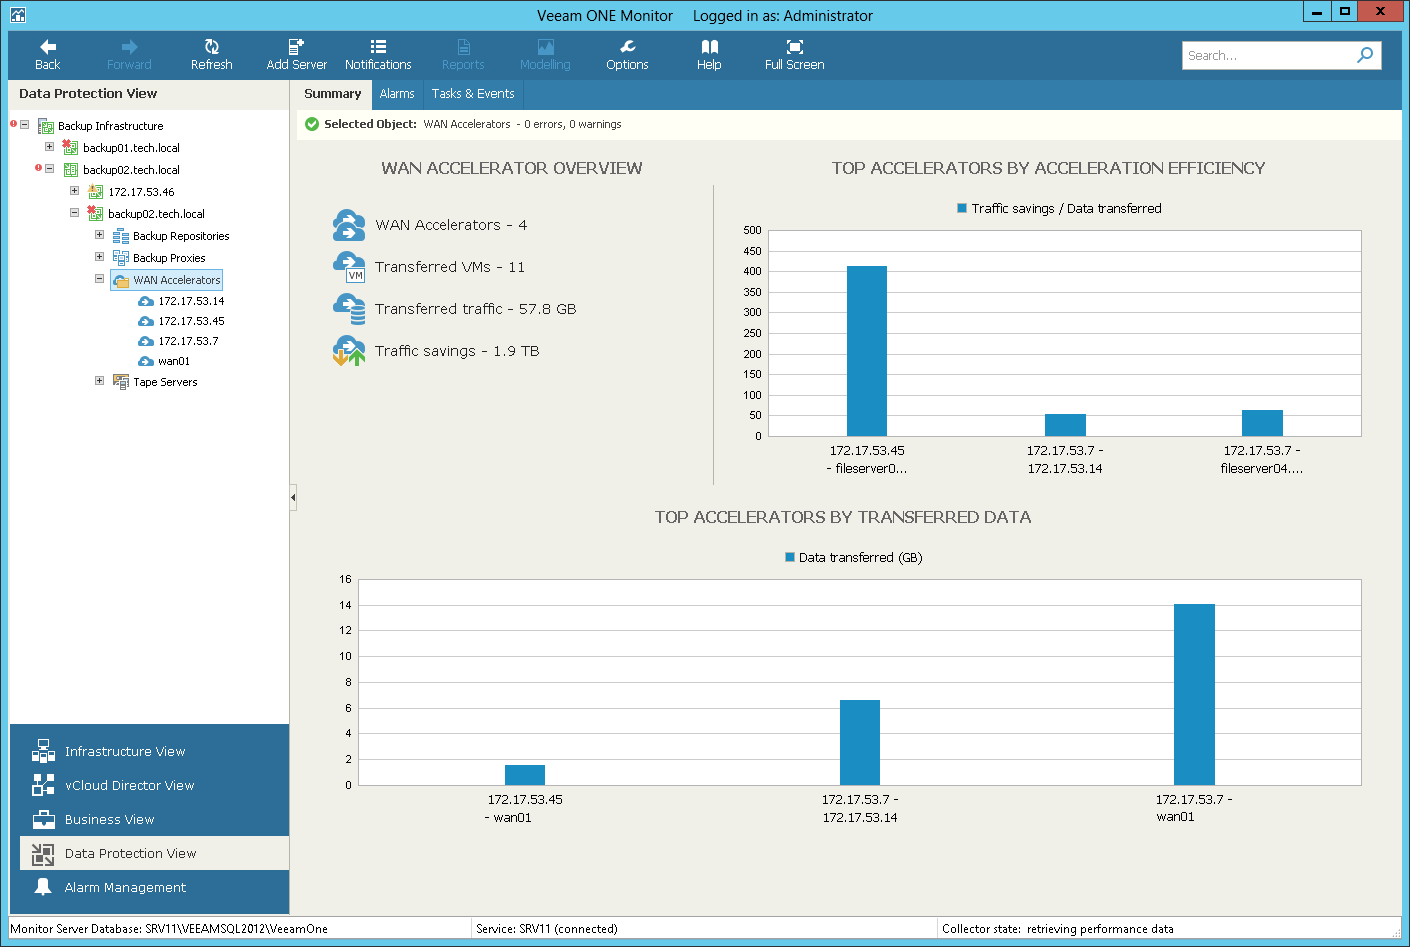Click the search magnifier icon
This screenshot has width=1410, height=947.
coord(1365,55)
